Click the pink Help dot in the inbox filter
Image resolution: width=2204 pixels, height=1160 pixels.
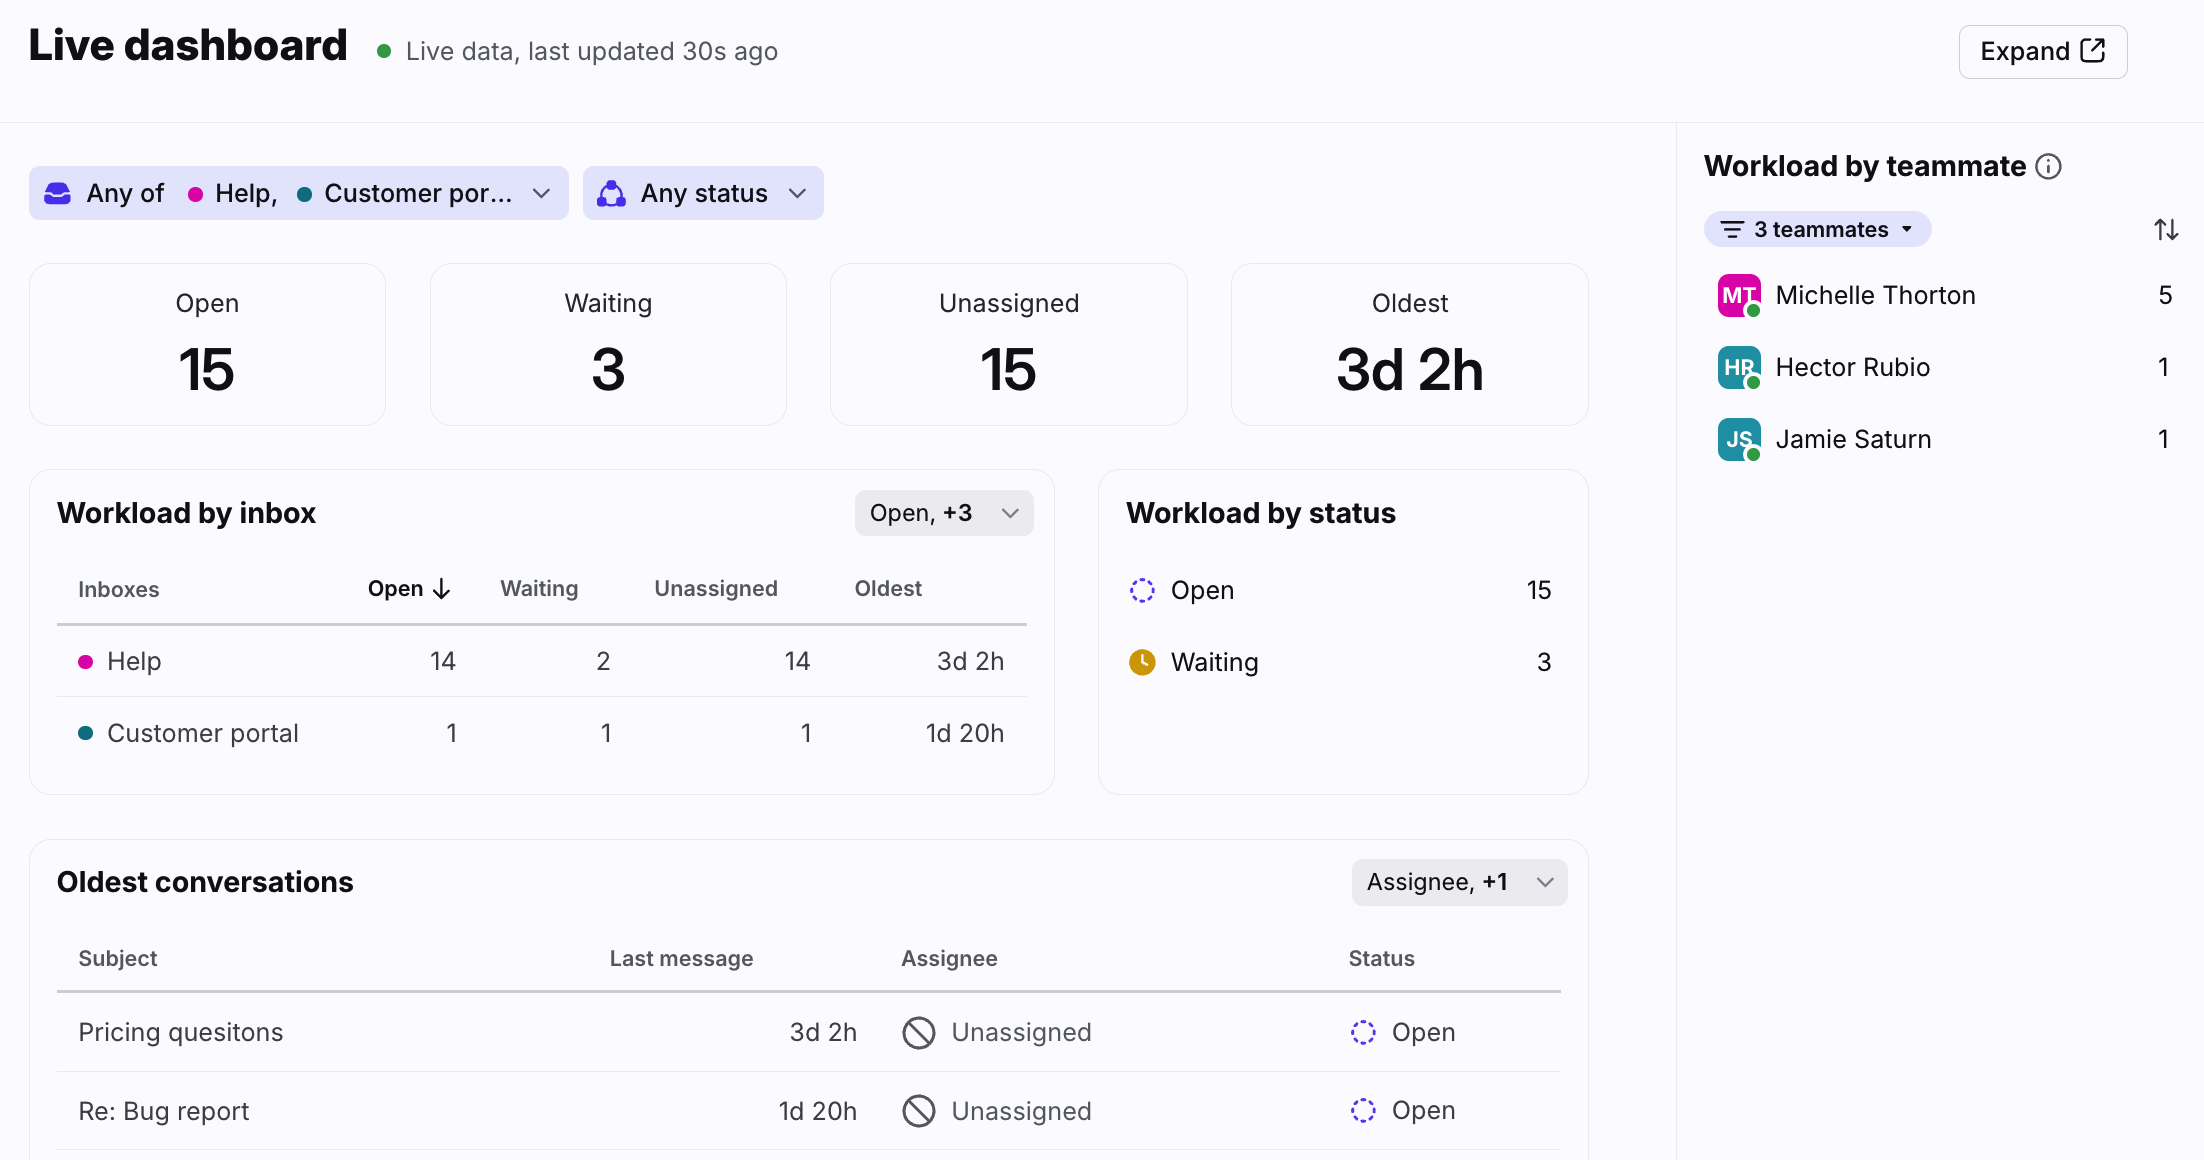[x=196, y=194]
